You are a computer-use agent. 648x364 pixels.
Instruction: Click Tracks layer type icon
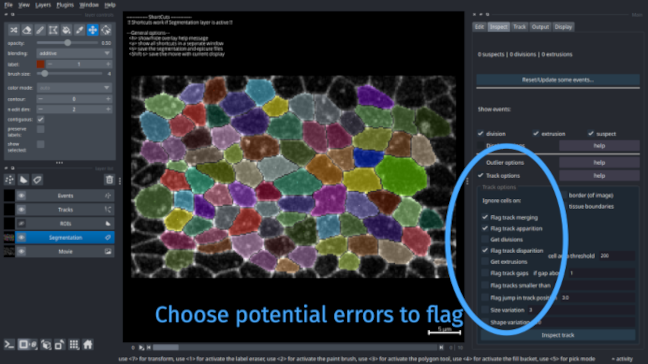pos(108,209)
